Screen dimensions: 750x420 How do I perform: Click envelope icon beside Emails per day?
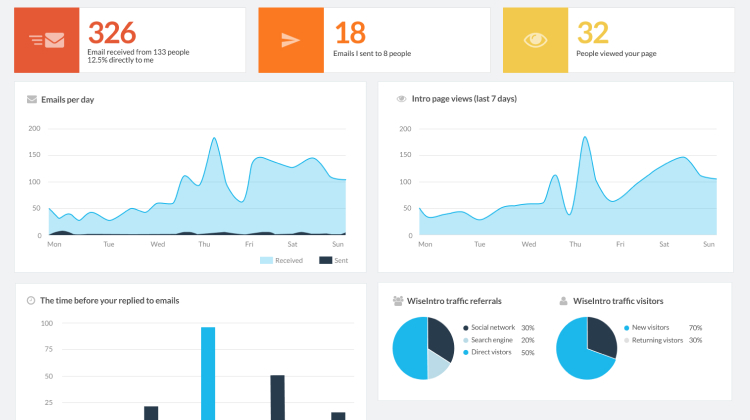click(32, 99)
